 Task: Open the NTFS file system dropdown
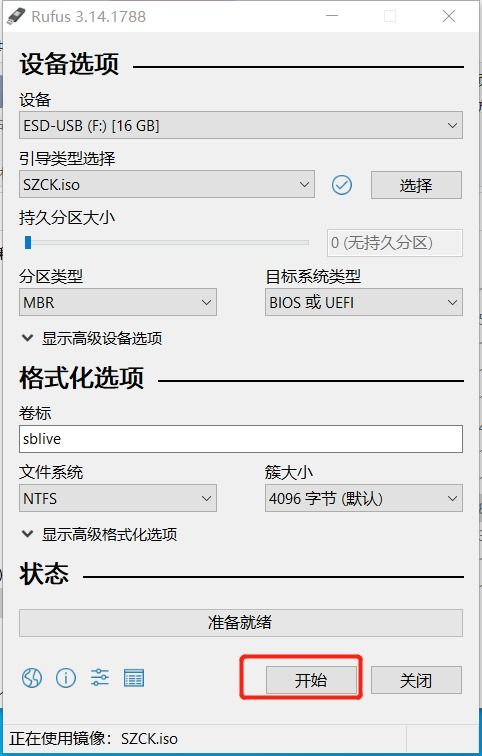click(118, 498)
